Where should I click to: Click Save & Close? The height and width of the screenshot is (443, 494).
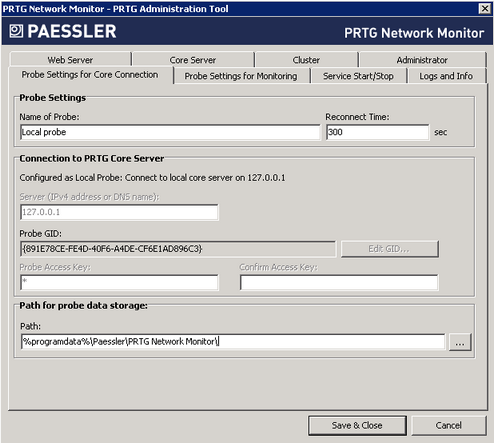(357, 425)
